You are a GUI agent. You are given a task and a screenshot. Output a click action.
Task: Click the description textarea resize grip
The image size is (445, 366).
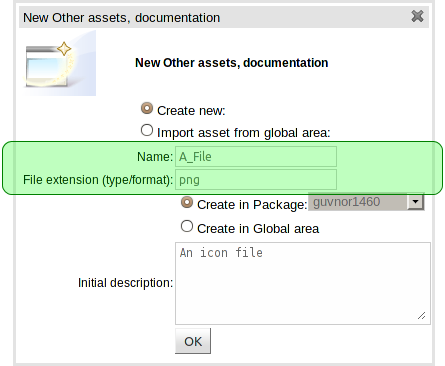[x=422, y=315]
